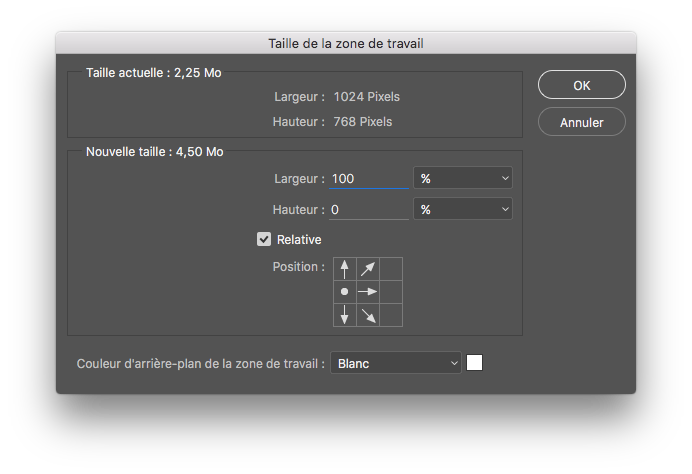Screen dimensions: 692x474
Task: Expand the Blanc background color dropdown
Action: pos(396,363)
